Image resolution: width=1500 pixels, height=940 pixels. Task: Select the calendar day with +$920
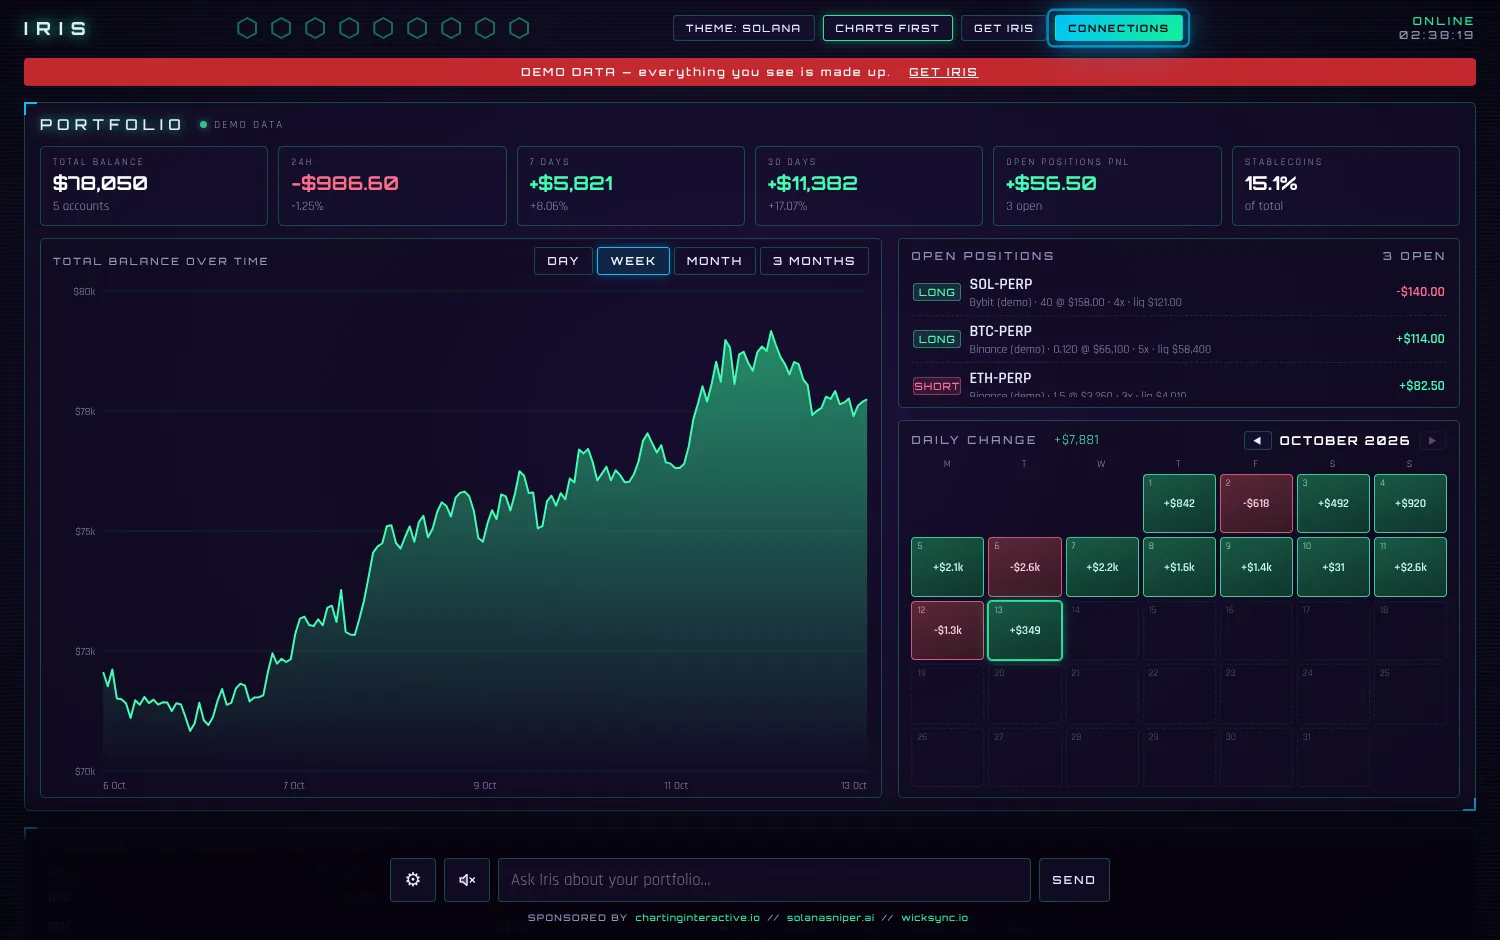pos(1410,503)
